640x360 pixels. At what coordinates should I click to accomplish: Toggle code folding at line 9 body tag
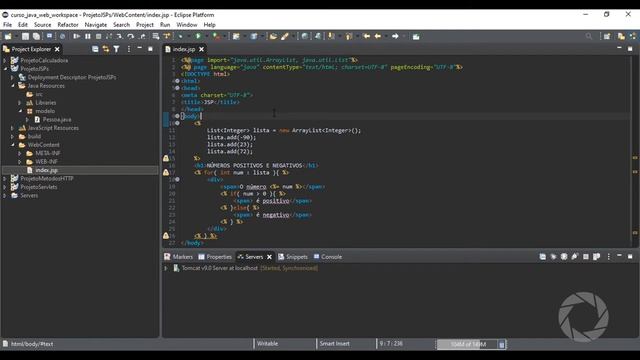(x=177, y=116)
